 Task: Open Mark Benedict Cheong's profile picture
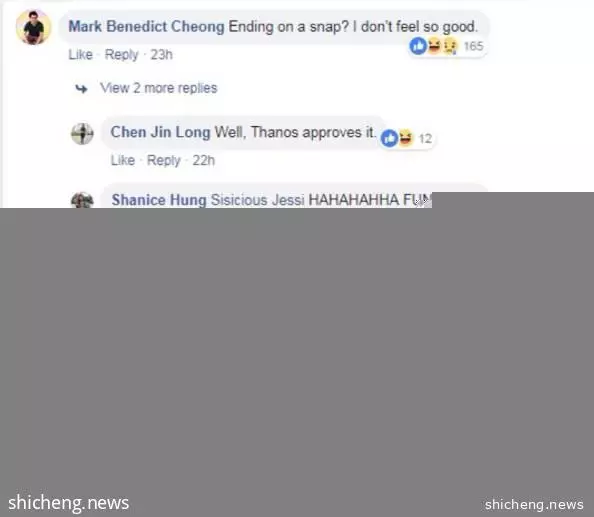pos(33,27)
